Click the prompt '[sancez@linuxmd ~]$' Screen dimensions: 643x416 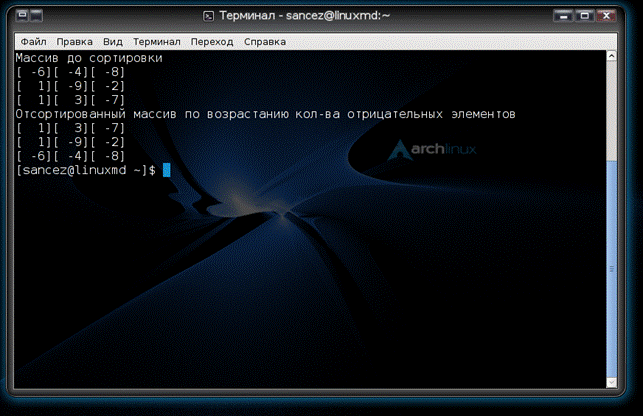pos(85,170)
